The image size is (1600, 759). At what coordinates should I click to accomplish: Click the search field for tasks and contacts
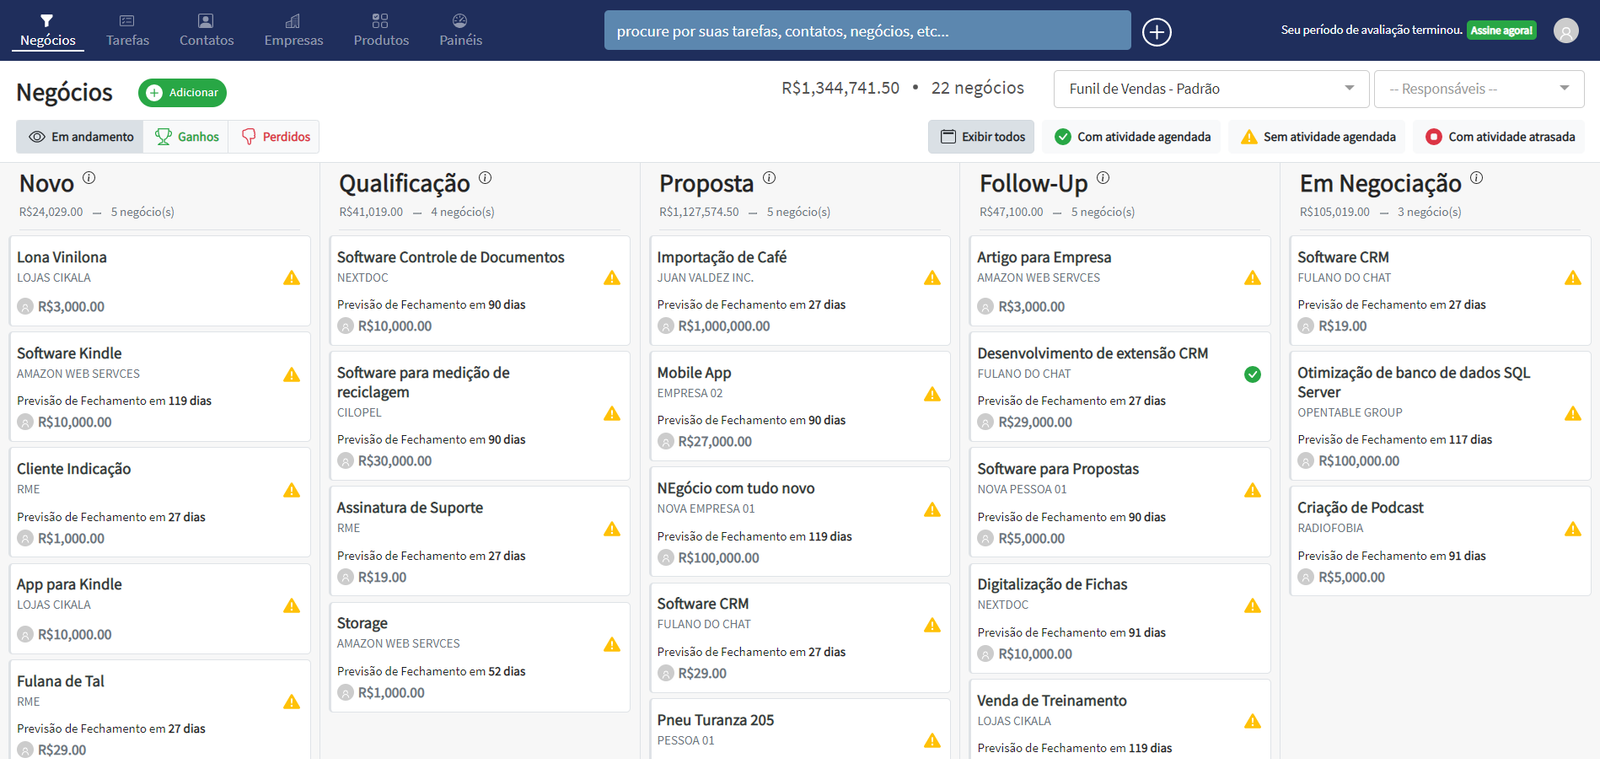click(867, 31)
